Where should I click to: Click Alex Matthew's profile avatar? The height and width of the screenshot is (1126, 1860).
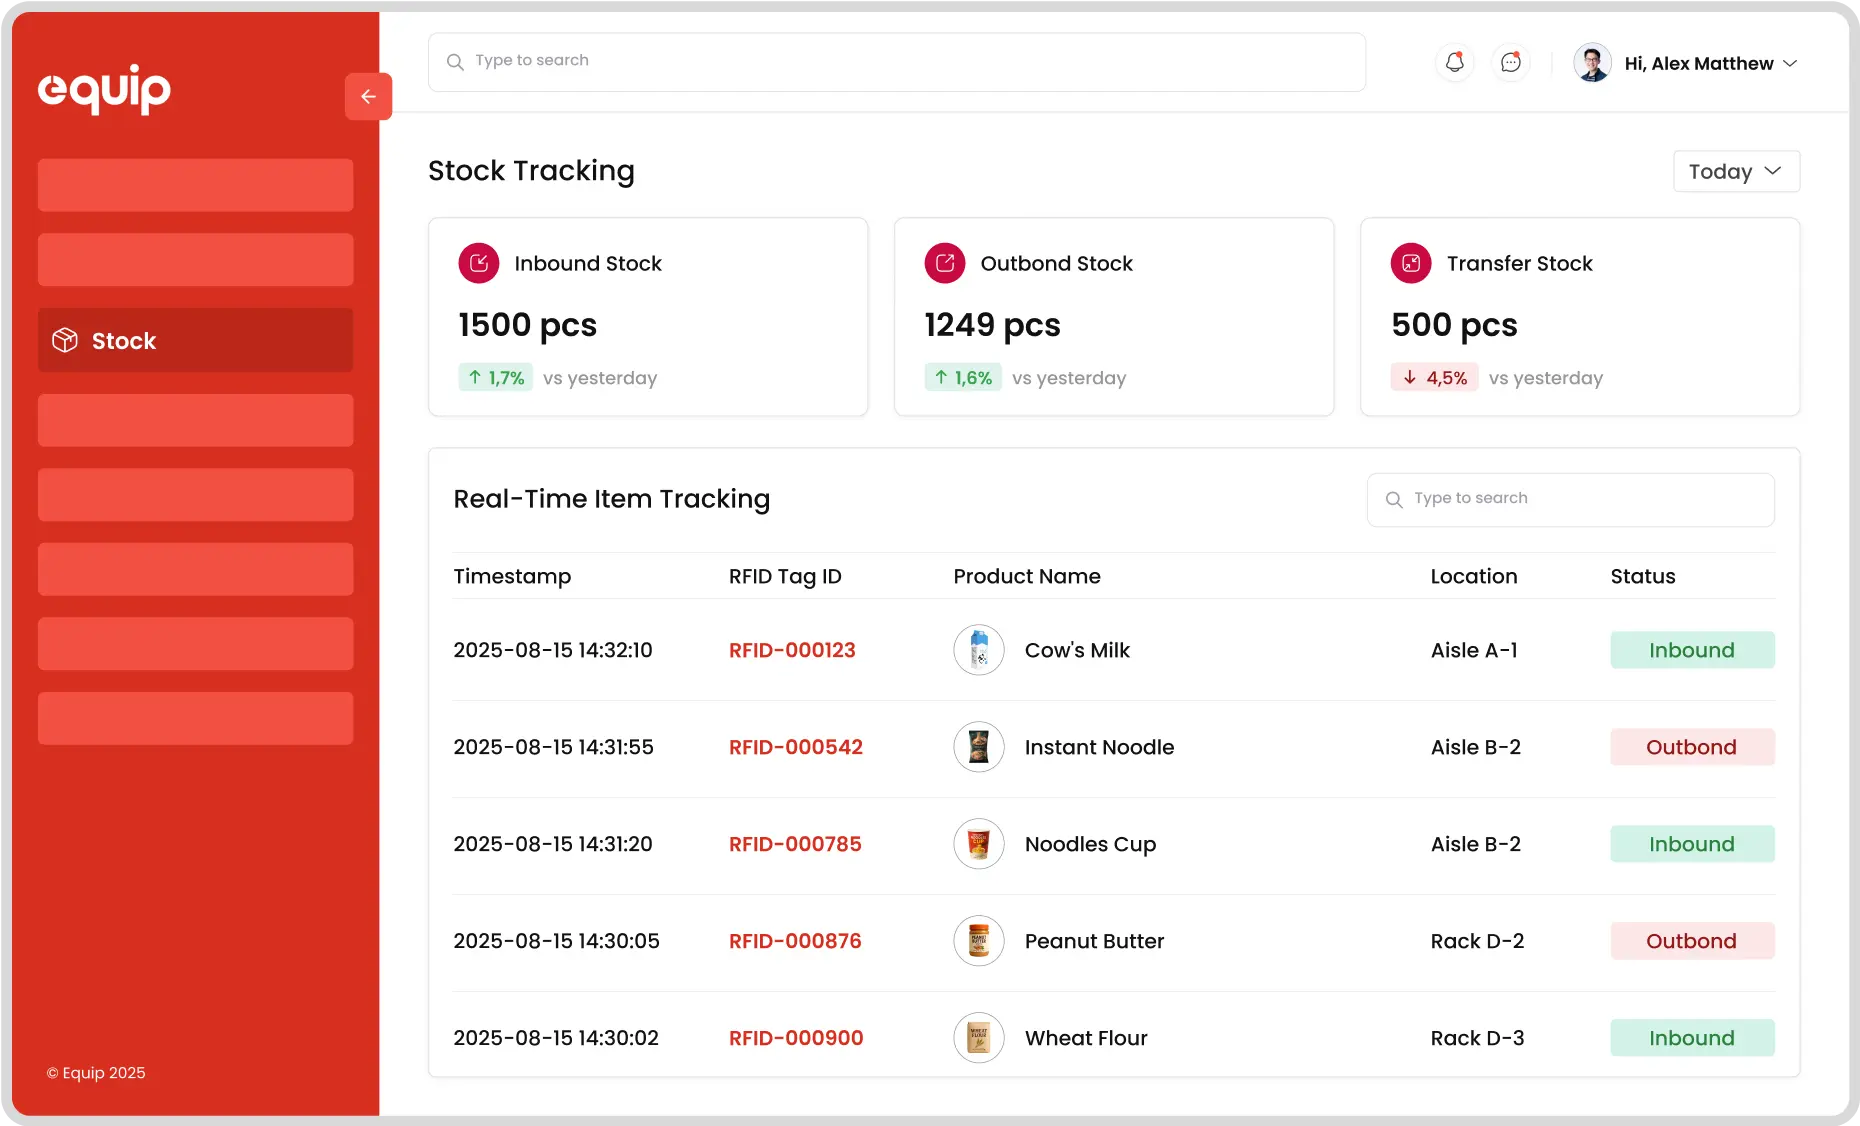pyautogui.click(x=1592, y=63)
